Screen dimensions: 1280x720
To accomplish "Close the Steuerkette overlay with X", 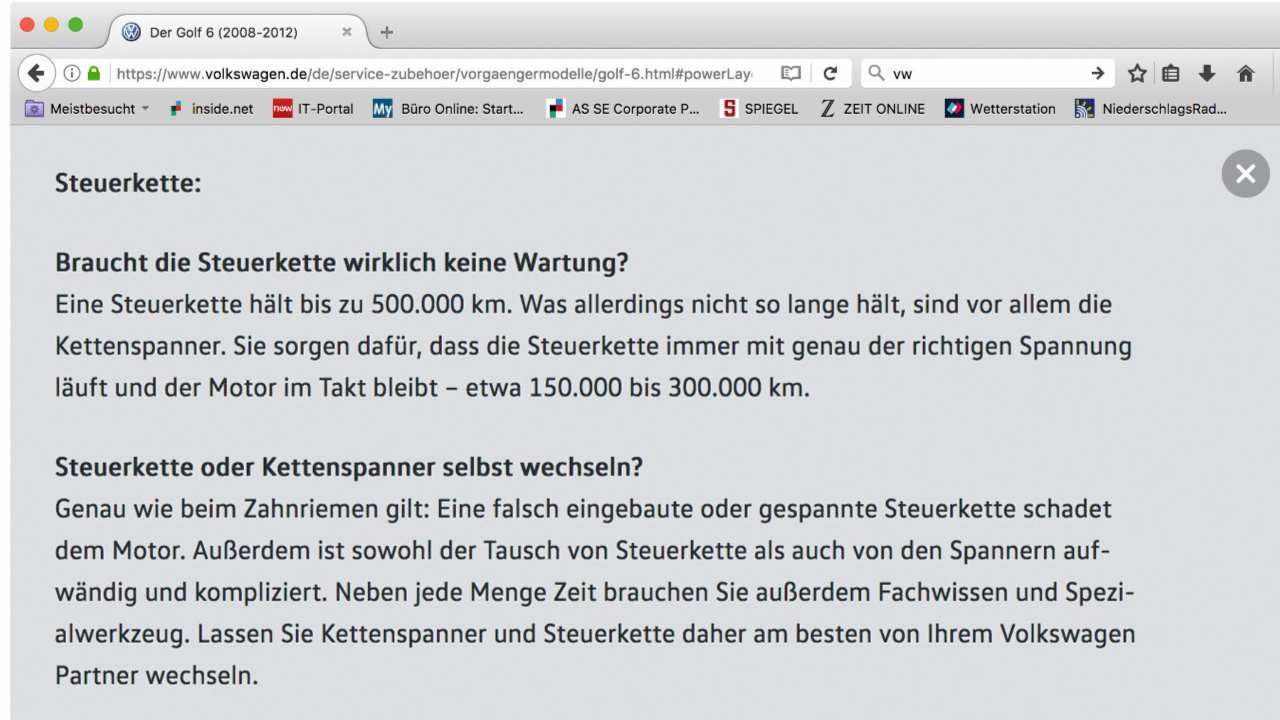I will 1245,174.
